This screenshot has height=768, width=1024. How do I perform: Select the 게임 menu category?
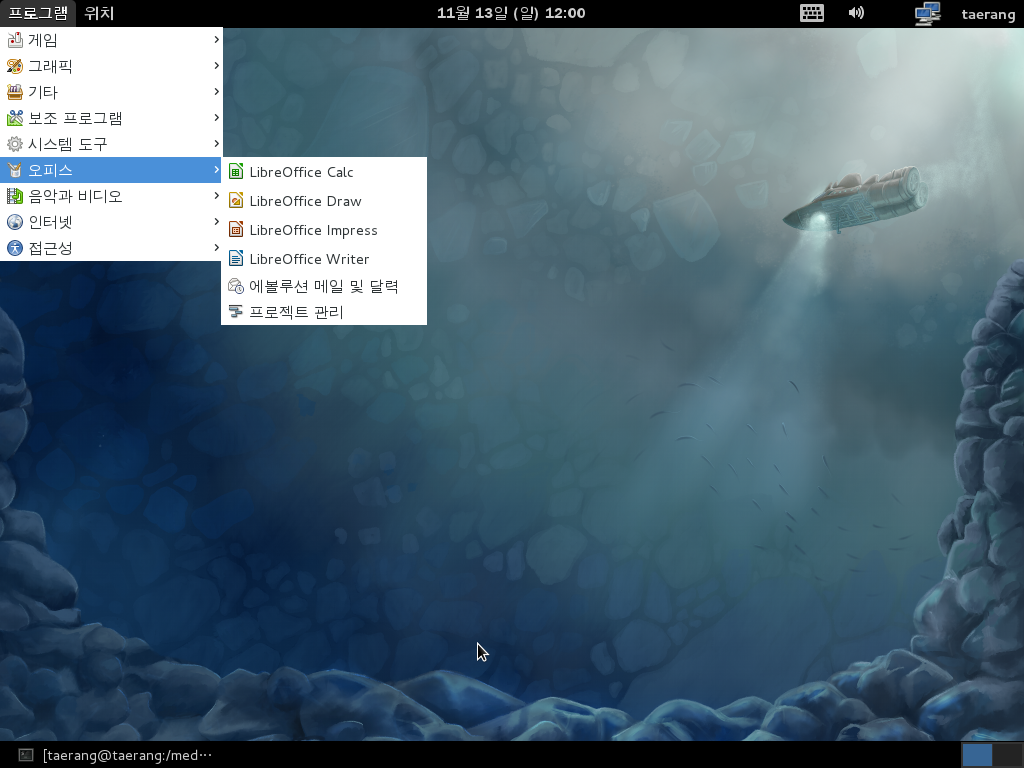(x=111, y=40)
